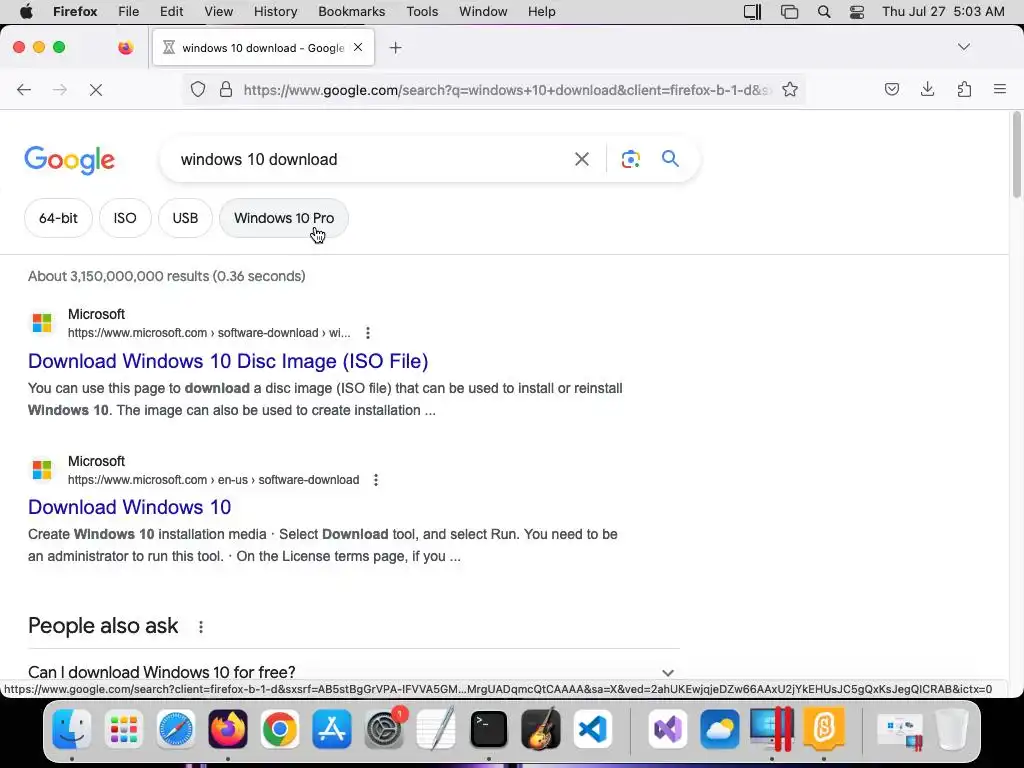This screenshot has width=1024, height=768.
Task: Open the Help menu
Action: coord(541,12)
